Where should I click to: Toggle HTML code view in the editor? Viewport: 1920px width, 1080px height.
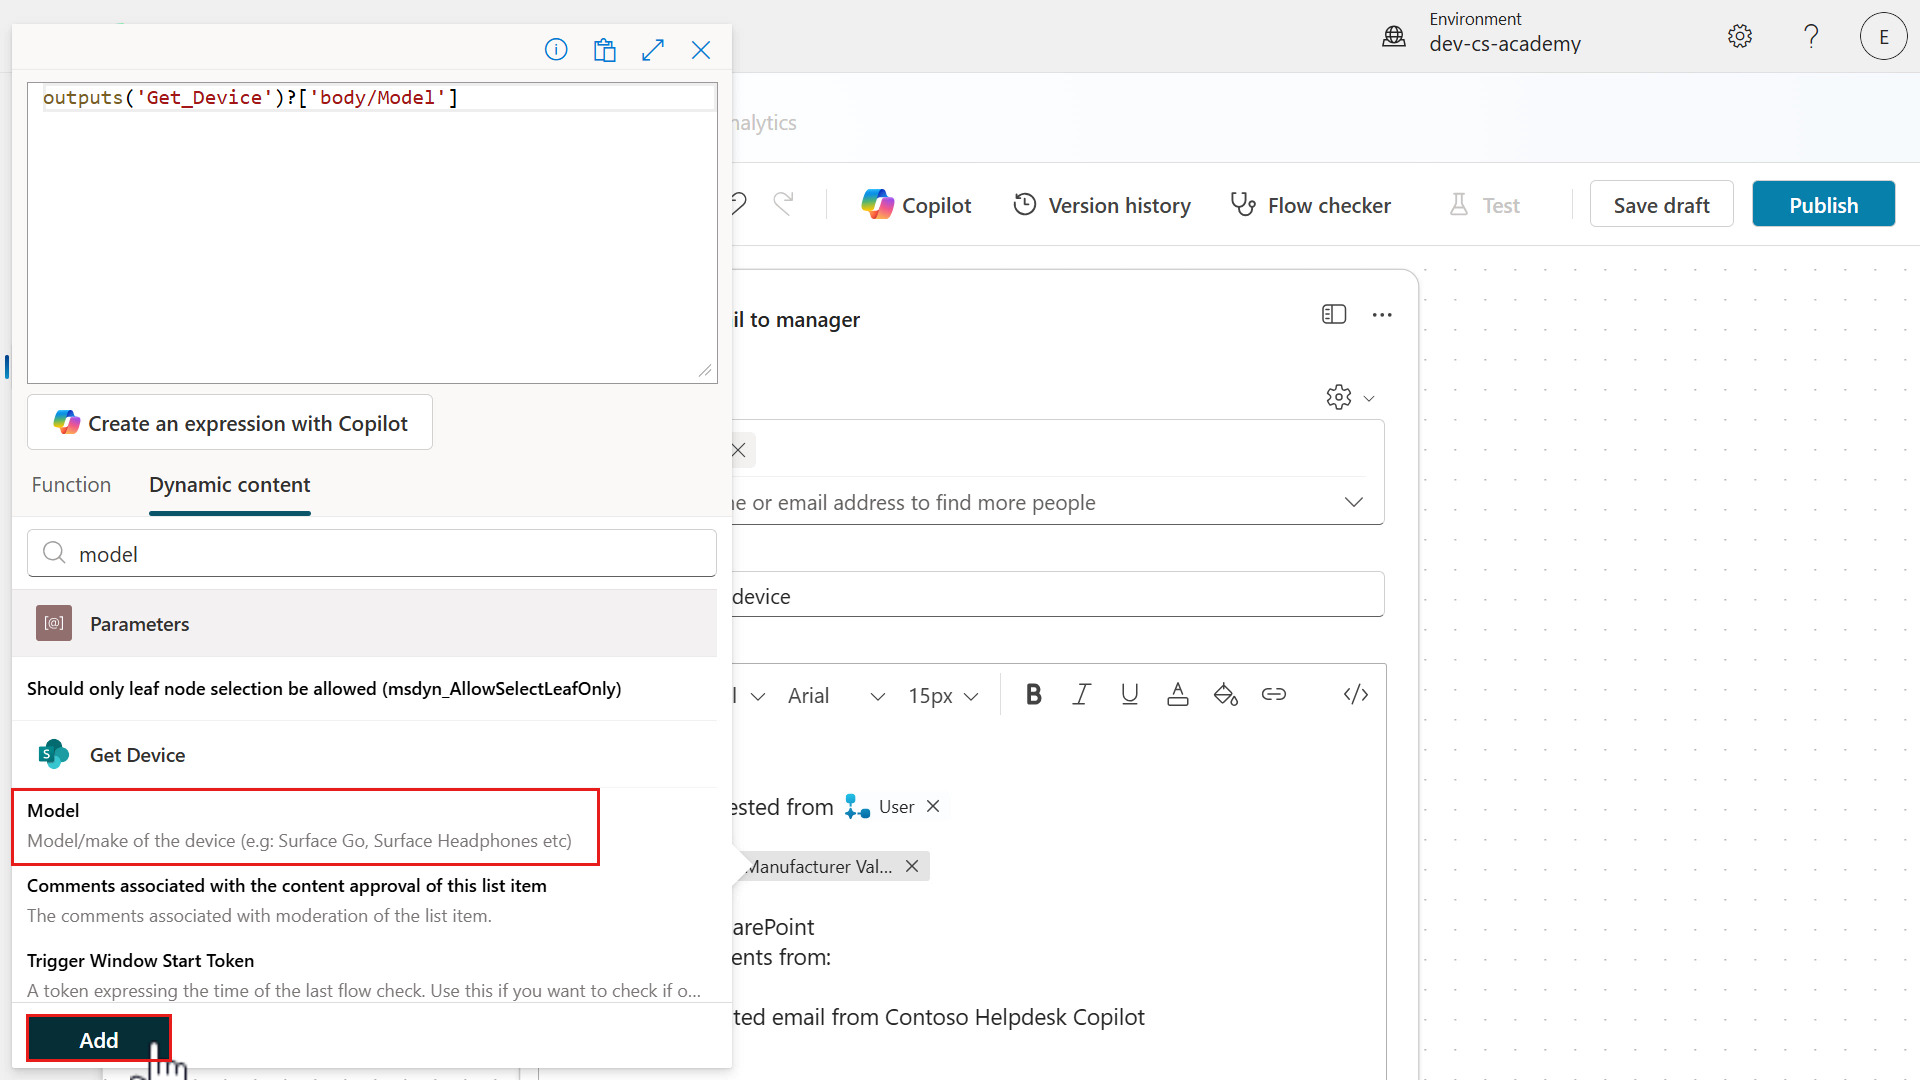point(1356,694)
